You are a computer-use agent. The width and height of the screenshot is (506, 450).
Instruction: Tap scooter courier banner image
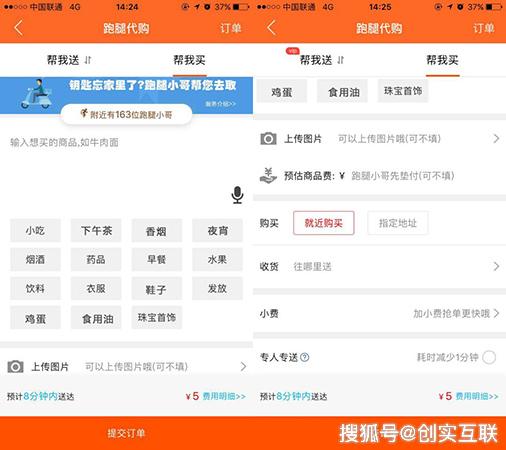pyautogui.click(x=36, y=95)
